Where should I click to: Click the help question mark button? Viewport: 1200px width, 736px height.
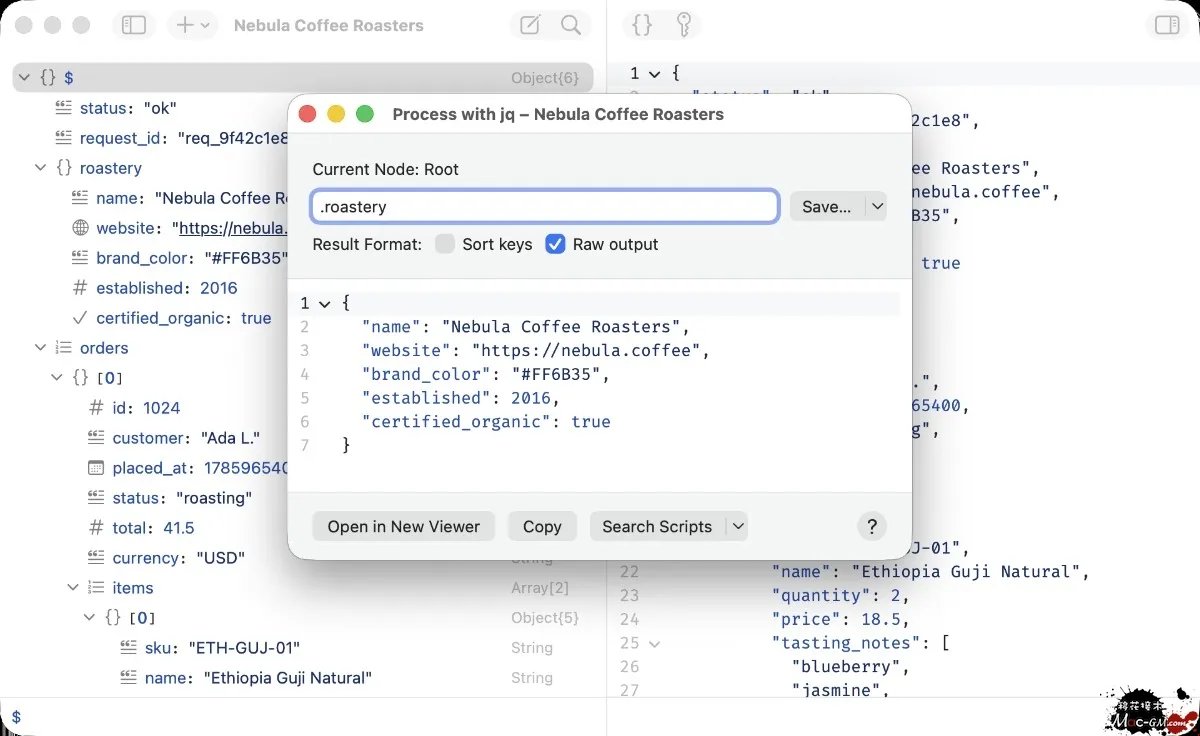pyautogui.click(x=871, y=527)
